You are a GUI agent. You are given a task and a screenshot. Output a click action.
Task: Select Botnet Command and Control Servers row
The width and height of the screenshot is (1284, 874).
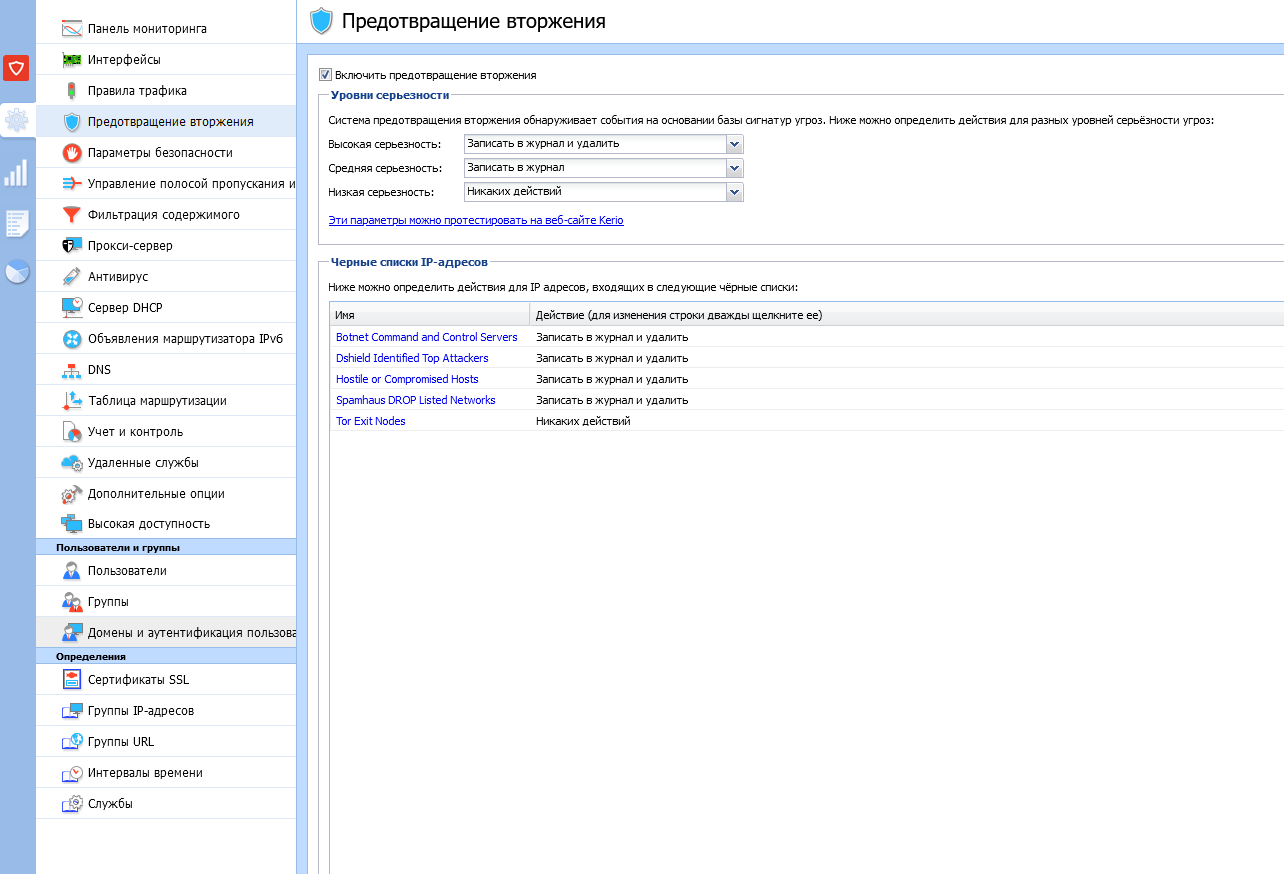tap(806, 337)
